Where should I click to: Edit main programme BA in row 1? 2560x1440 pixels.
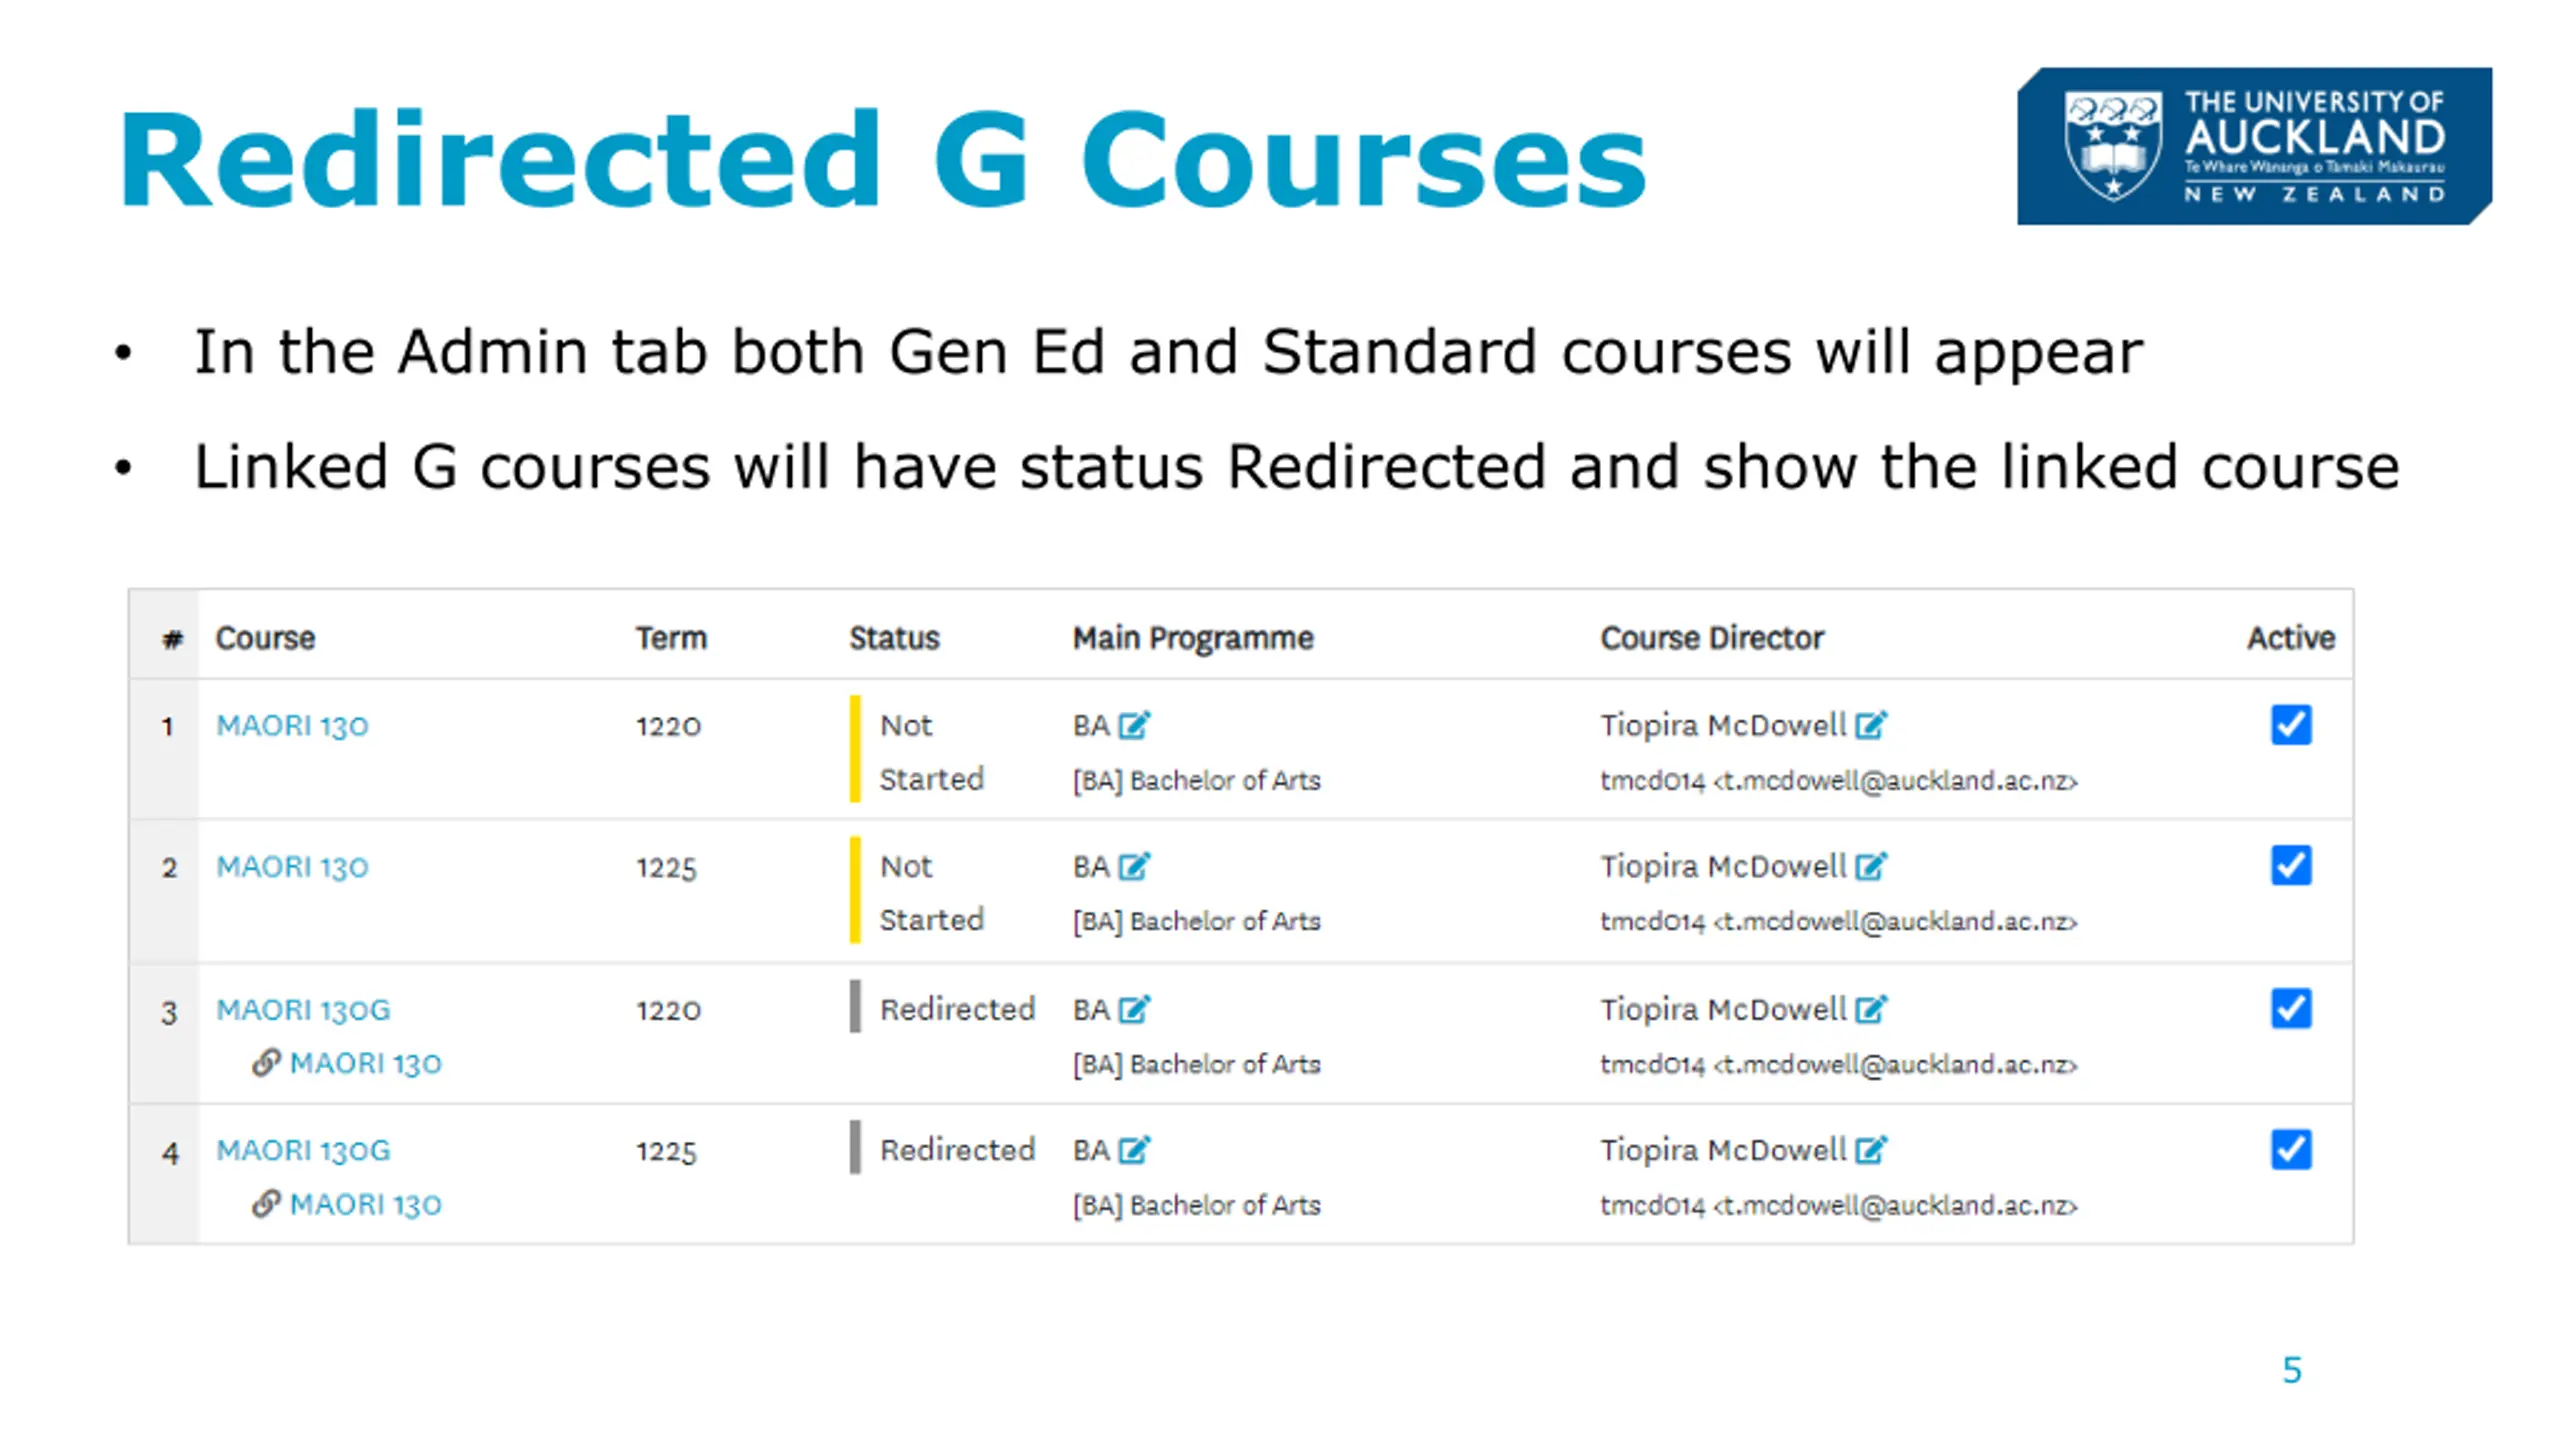click(x=1134, y=725)
